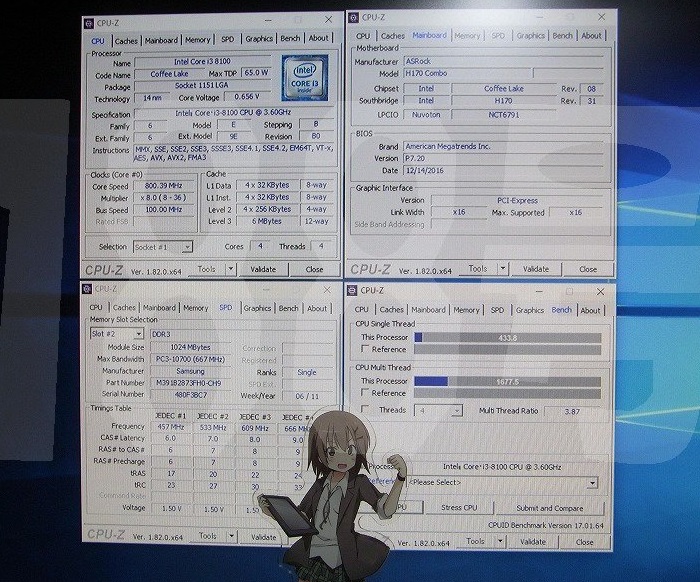Select Caches tab in Mainboard window
This screenshot has height=582, width=700.
392,36
